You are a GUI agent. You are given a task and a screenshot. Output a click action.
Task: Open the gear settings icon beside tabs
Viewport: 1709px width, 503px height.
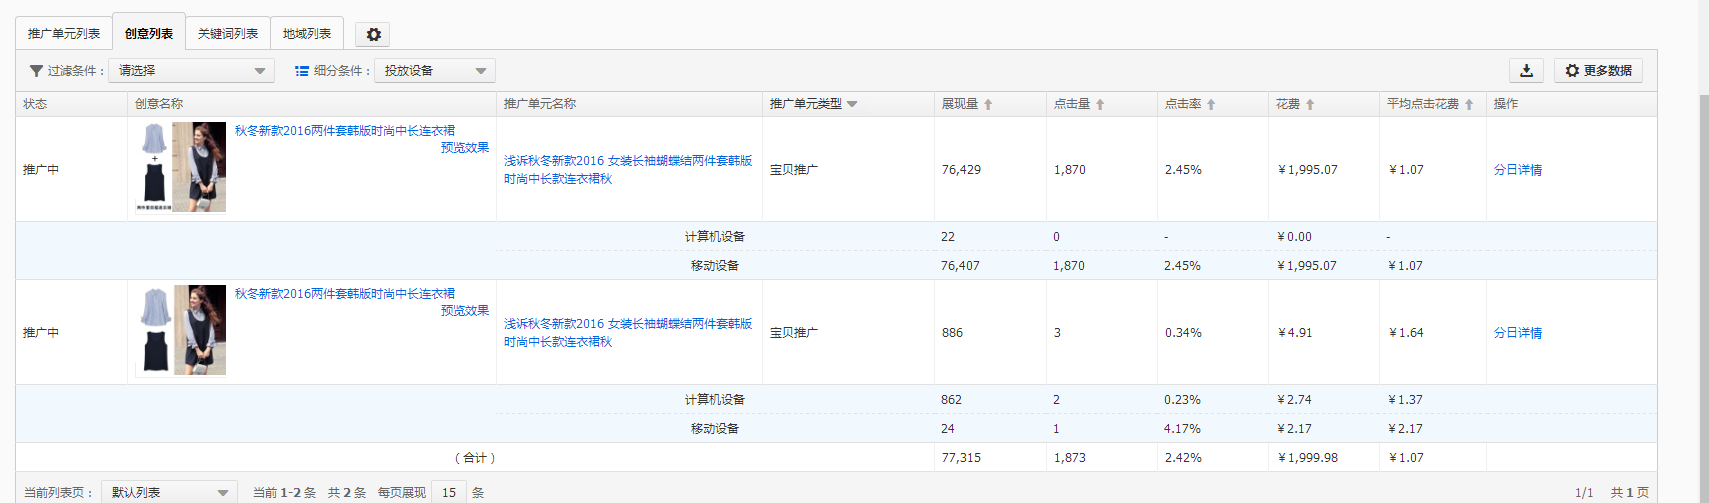(373, 34)
